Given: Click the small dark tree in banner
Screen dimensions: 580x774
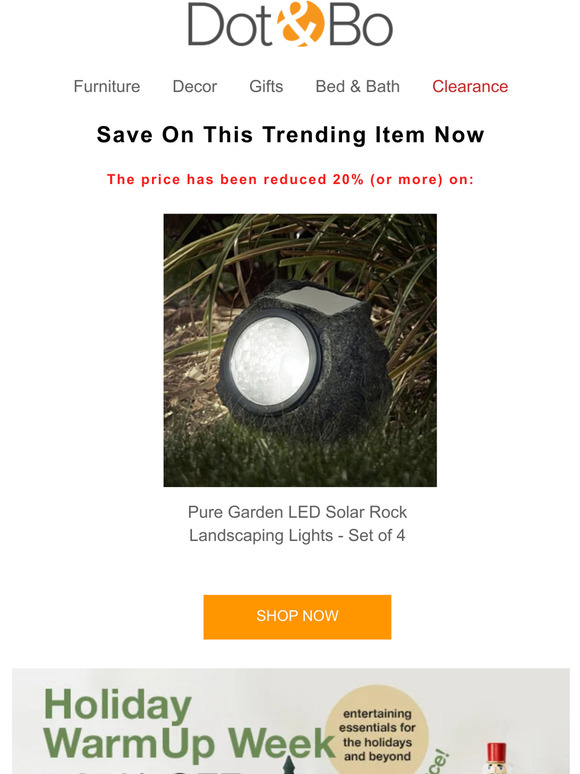Looking at the screenshot, I should click(x=290, y=764).
